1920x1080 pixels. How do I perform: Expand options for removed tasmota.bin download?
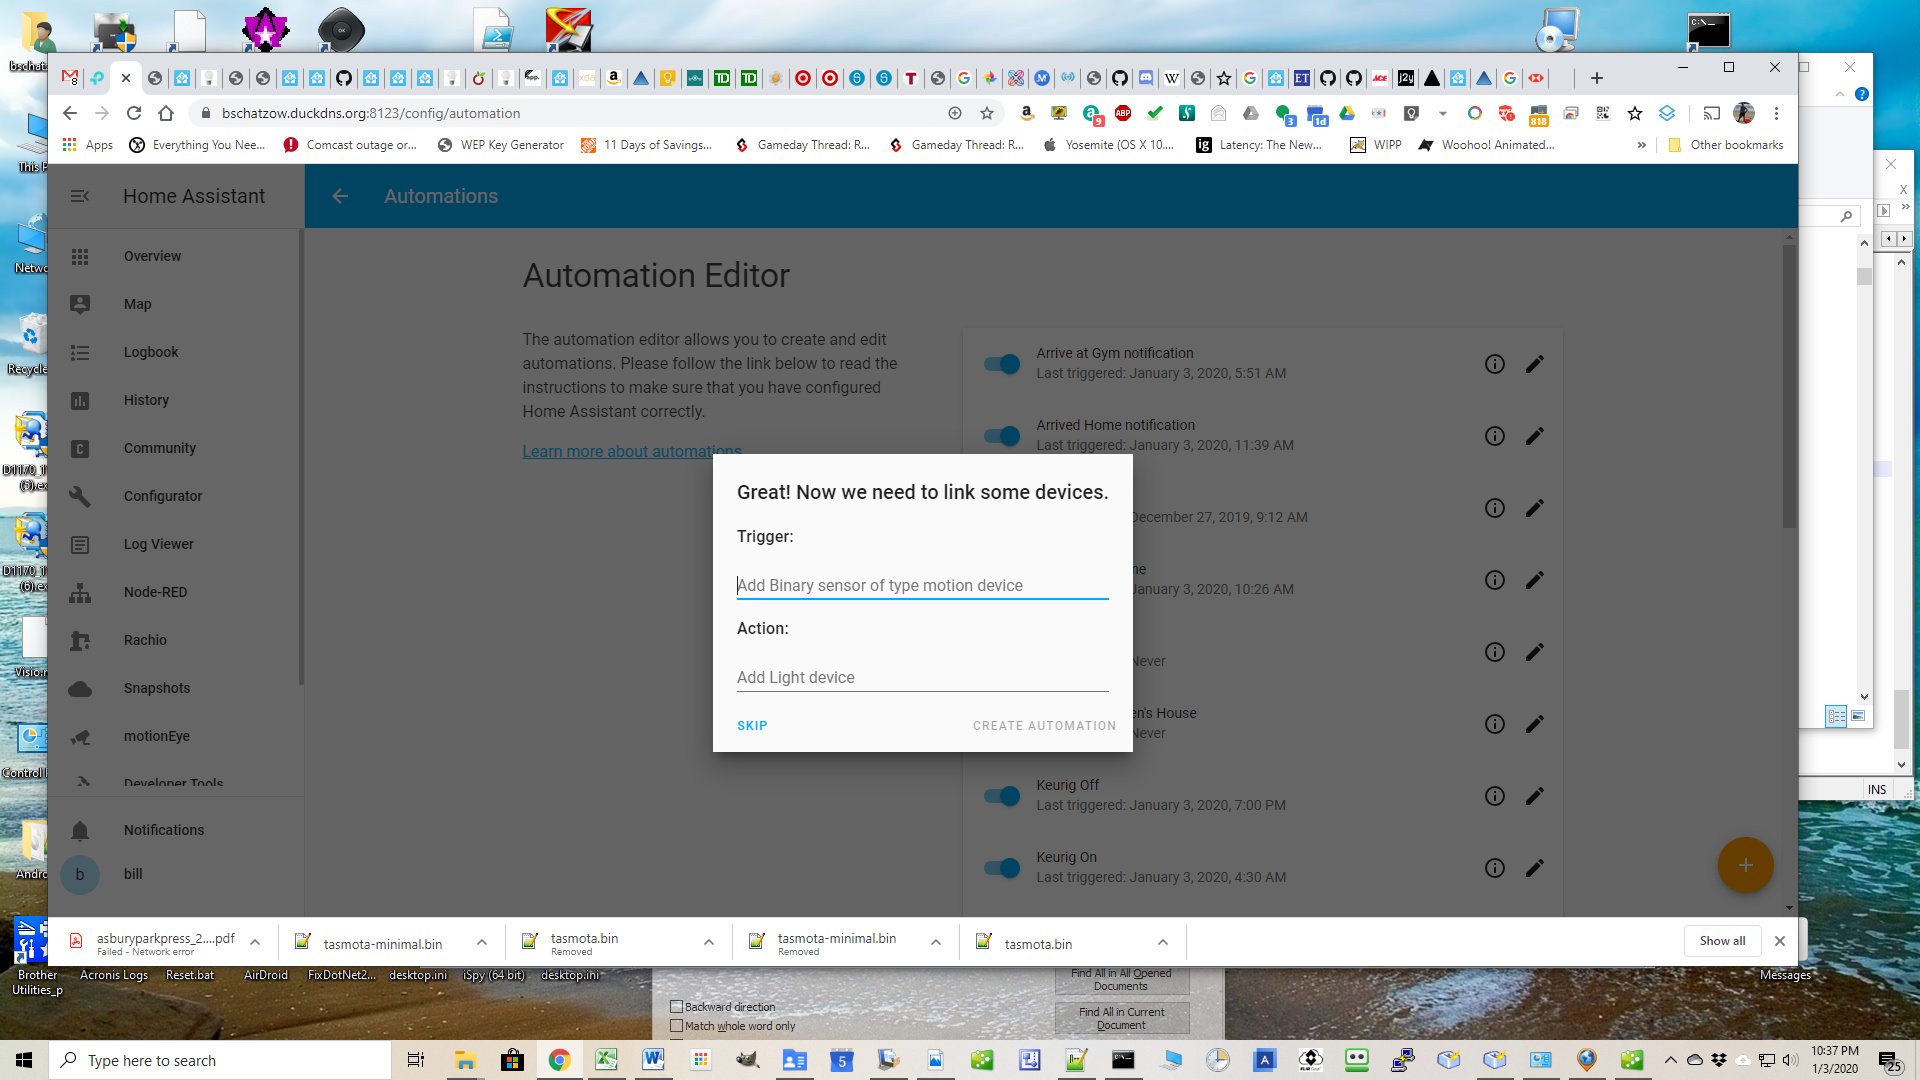(709, 942)
